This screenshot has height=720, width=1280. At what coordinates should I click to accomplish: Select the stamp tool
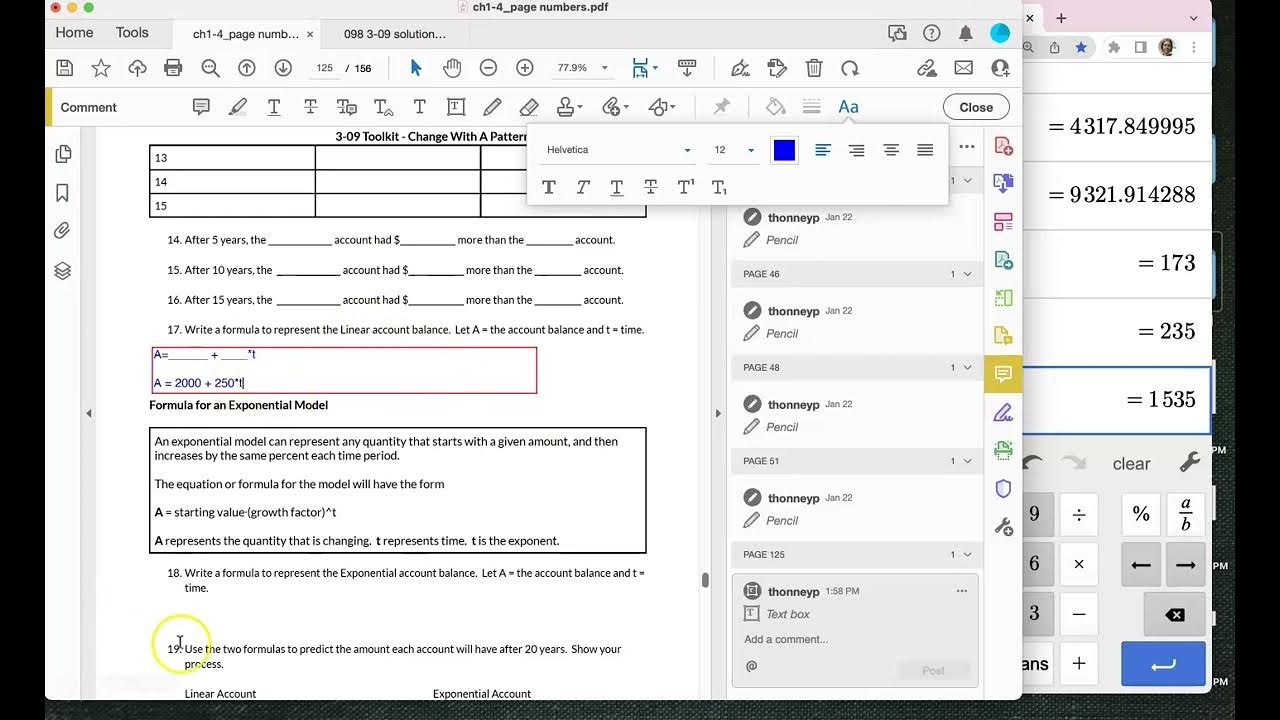point(566,107)
